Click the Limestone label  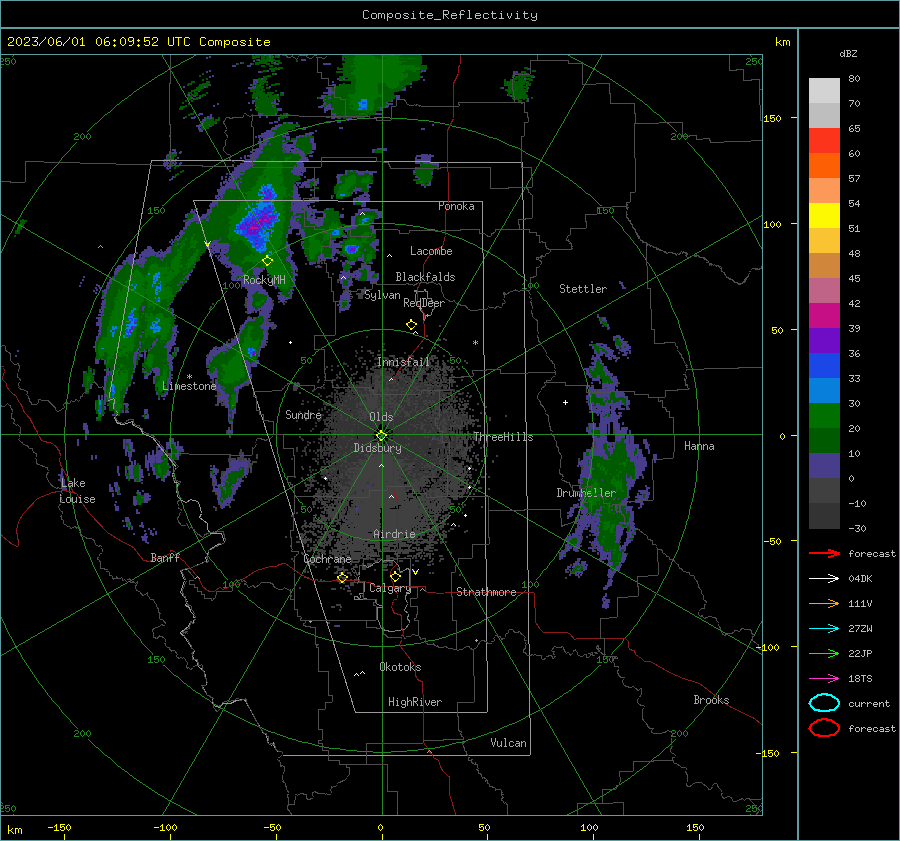coord(189,386)
